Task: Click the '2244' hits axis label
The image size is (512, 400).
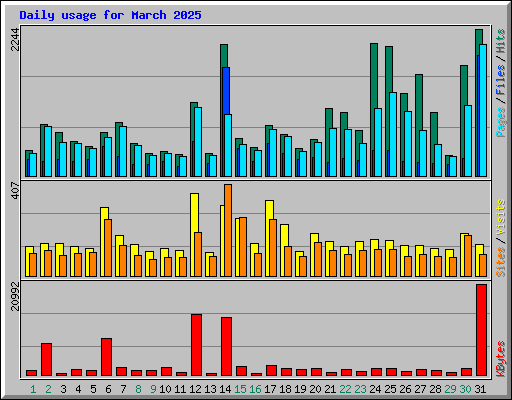Action: [15, 39]
